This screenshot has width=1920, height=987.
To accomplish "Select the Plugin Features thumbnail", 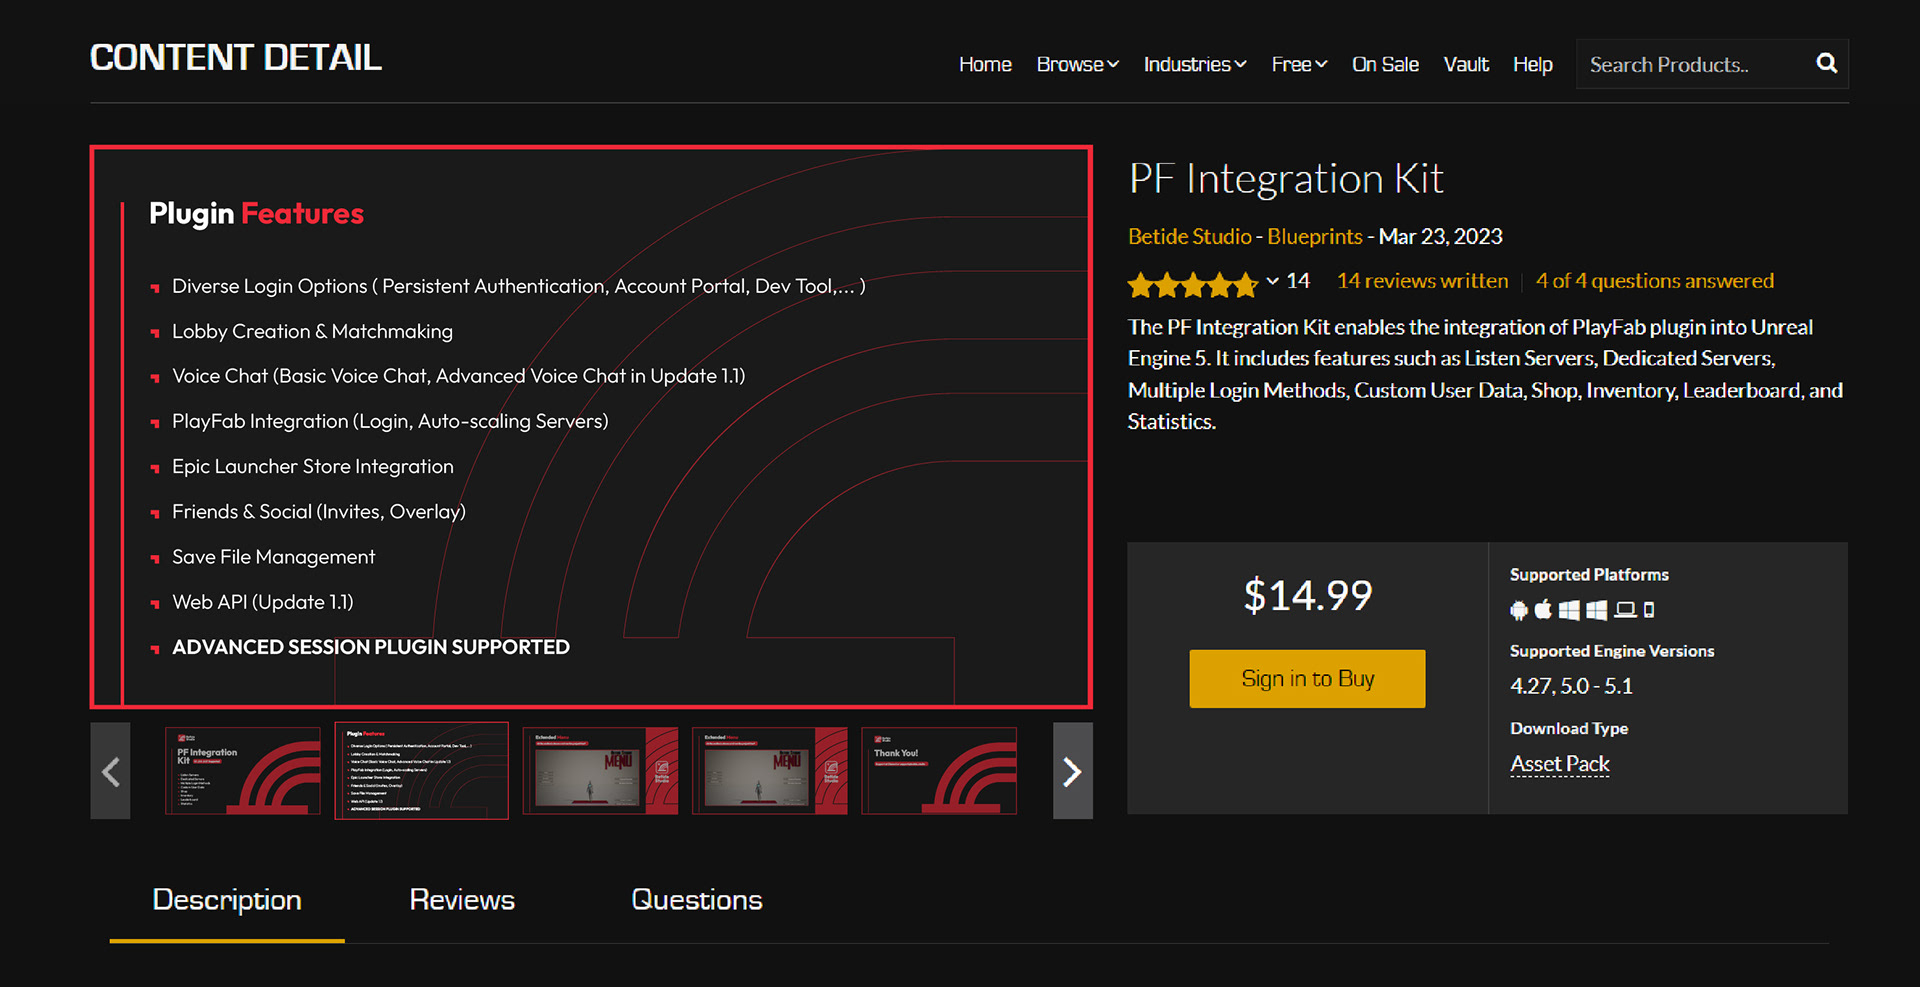I will [x=421, y=771].
